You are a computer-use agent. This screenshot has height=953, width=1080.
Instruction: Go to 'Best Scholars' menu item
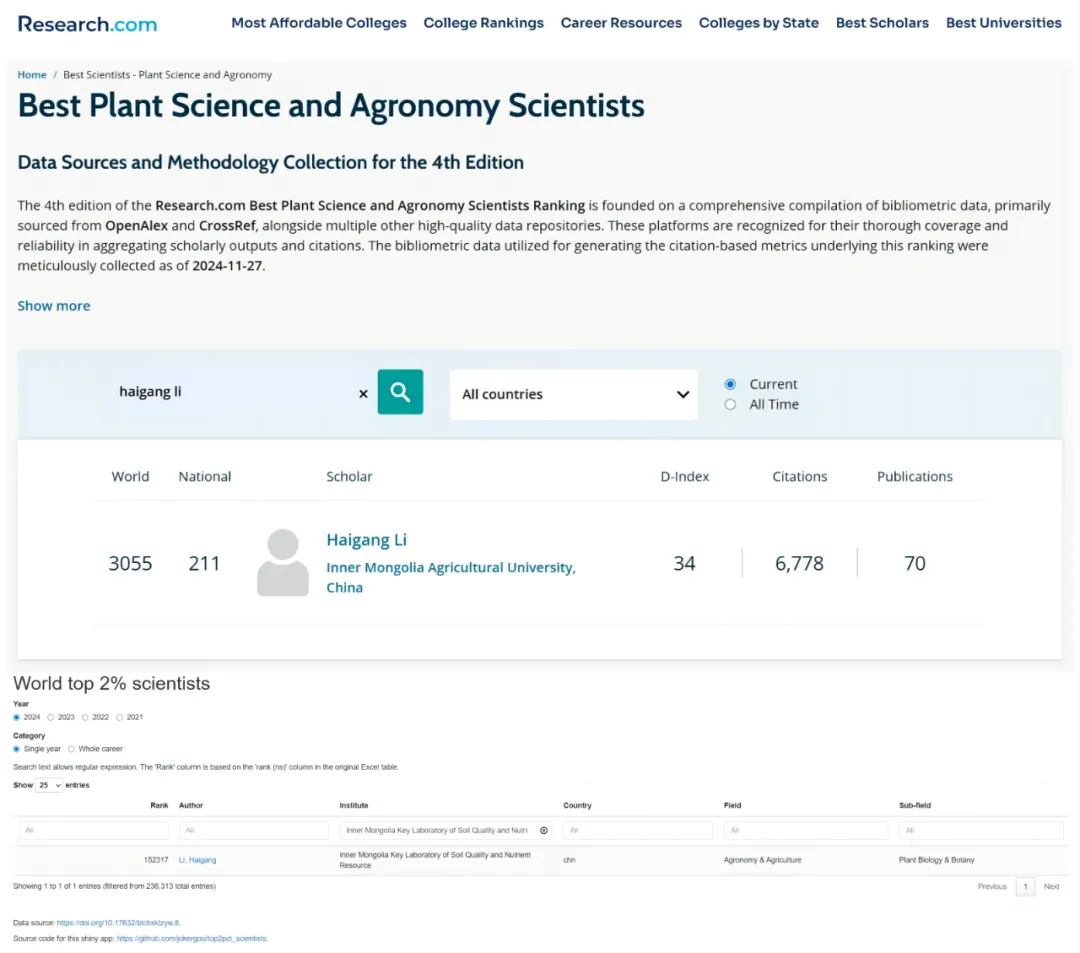coord(882,23)
